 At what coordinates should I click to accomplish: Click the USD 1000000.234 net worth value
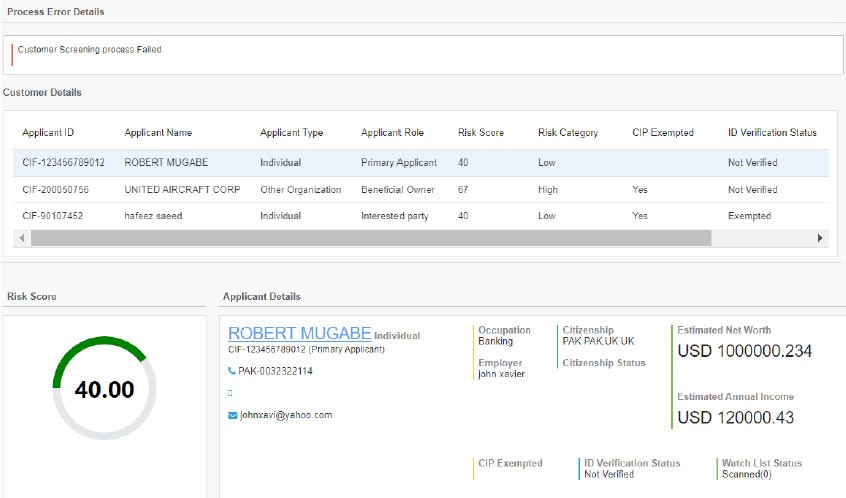coord(745,351)
